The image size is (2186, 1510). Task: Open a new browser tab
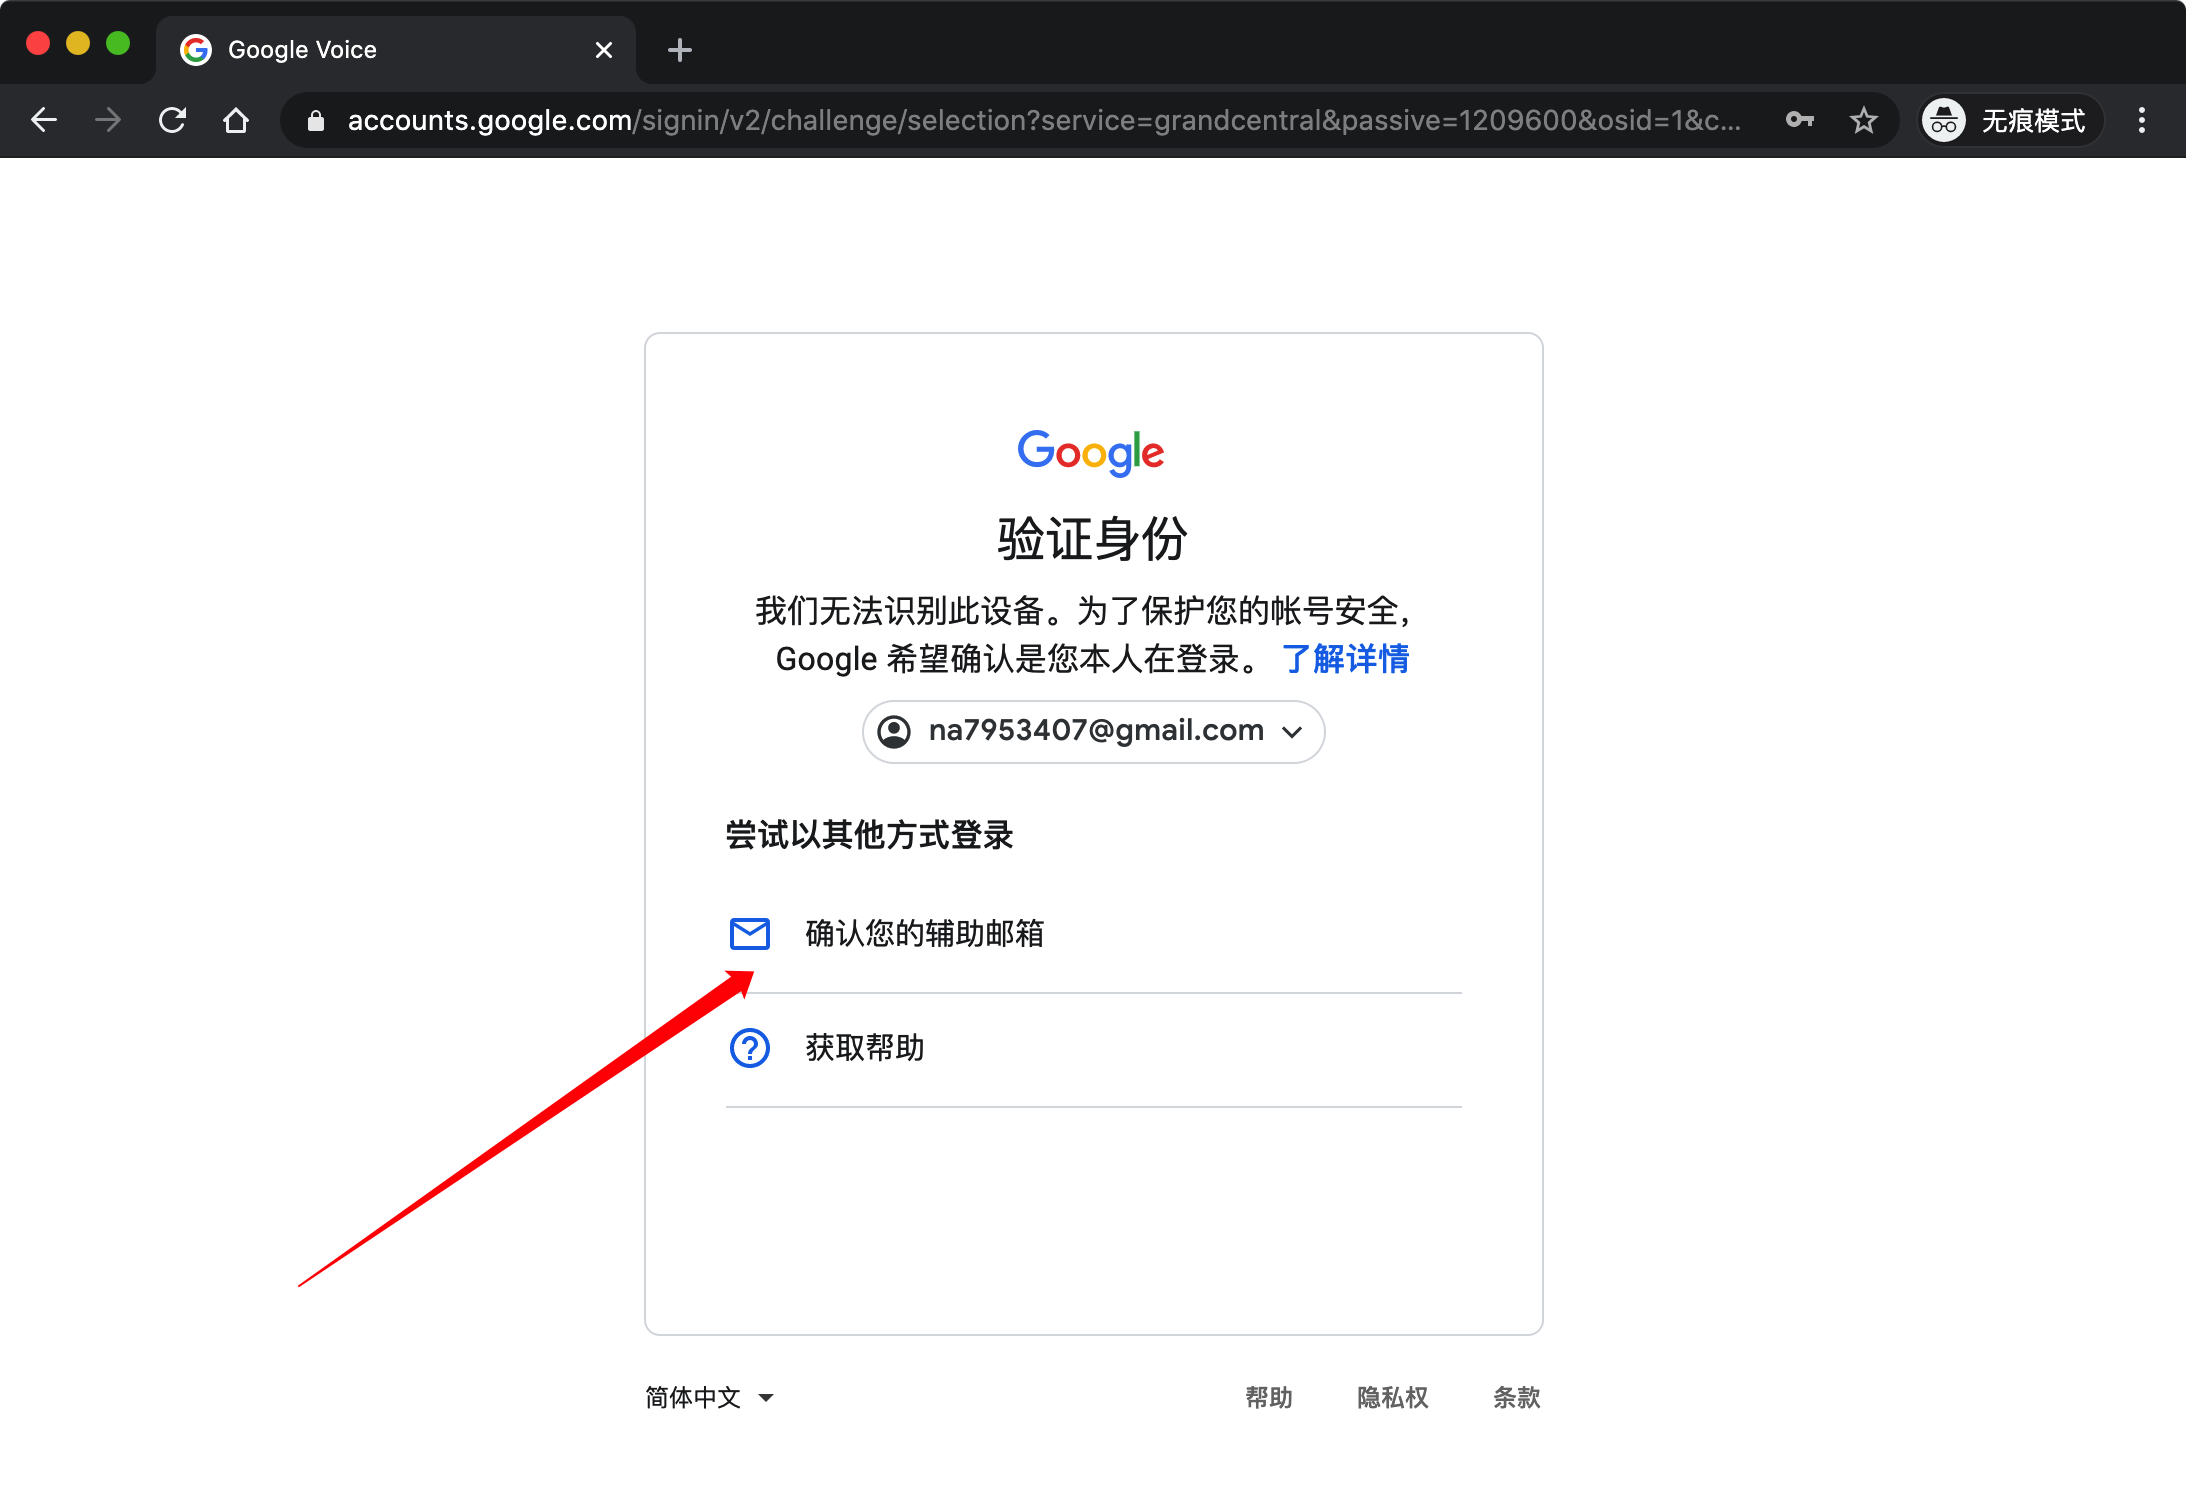(x=680, y=50)
